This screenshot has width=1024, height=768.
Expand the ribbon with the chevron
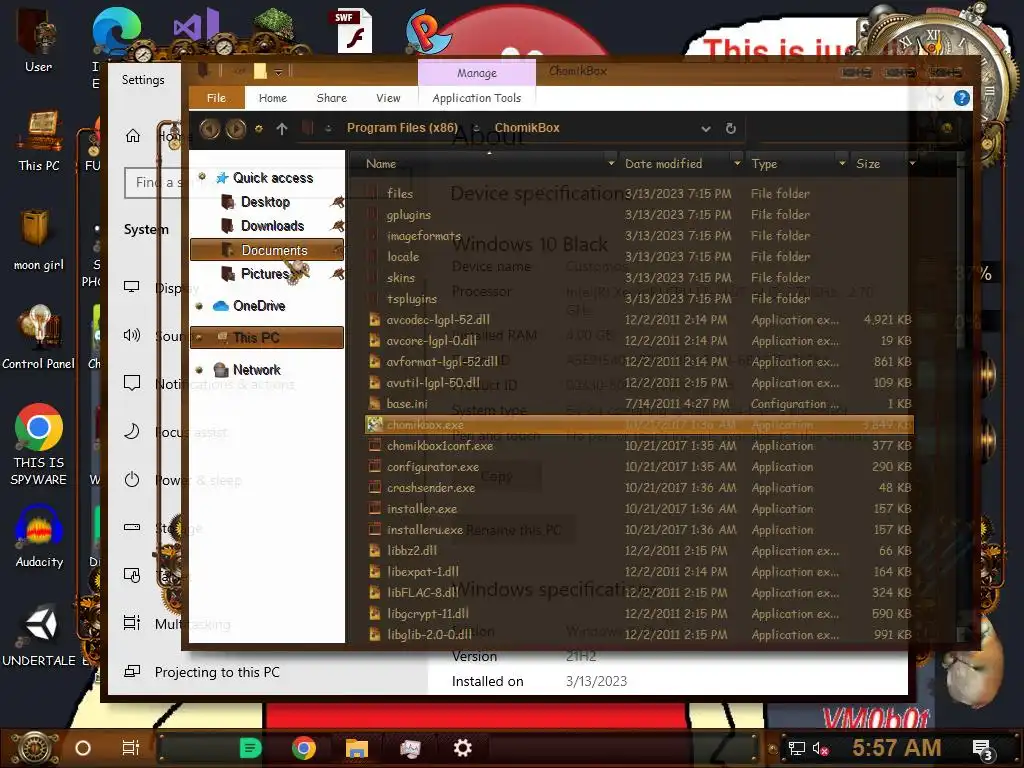pos(940,98)
